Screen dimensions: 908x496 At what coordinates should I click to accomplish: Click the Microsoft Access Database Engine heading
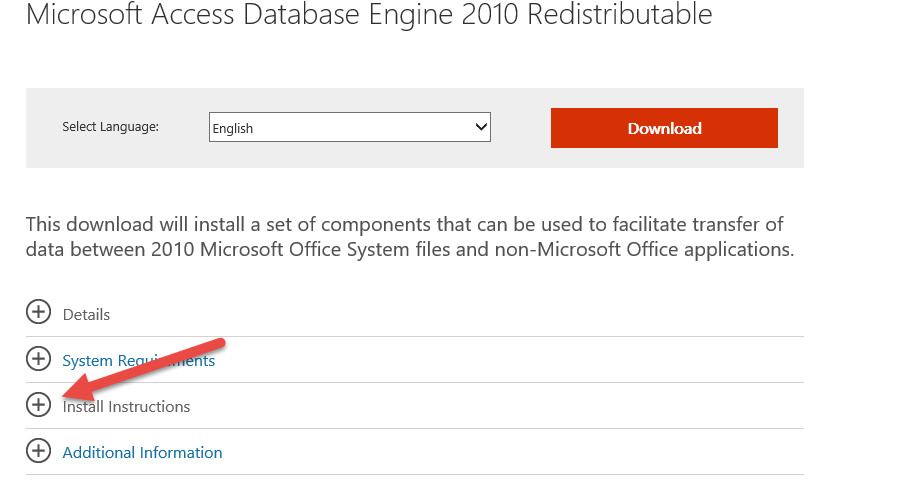[x=369, y=14]
